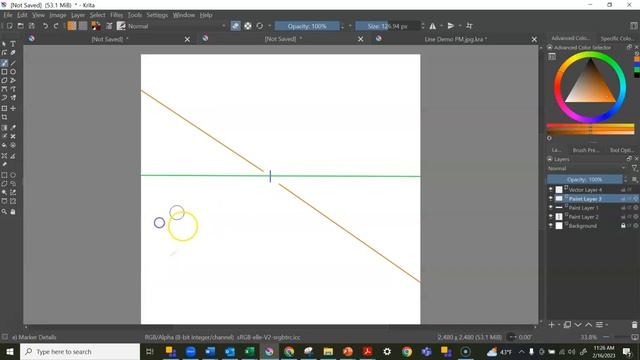Open the File menu

tap(8, 15)
